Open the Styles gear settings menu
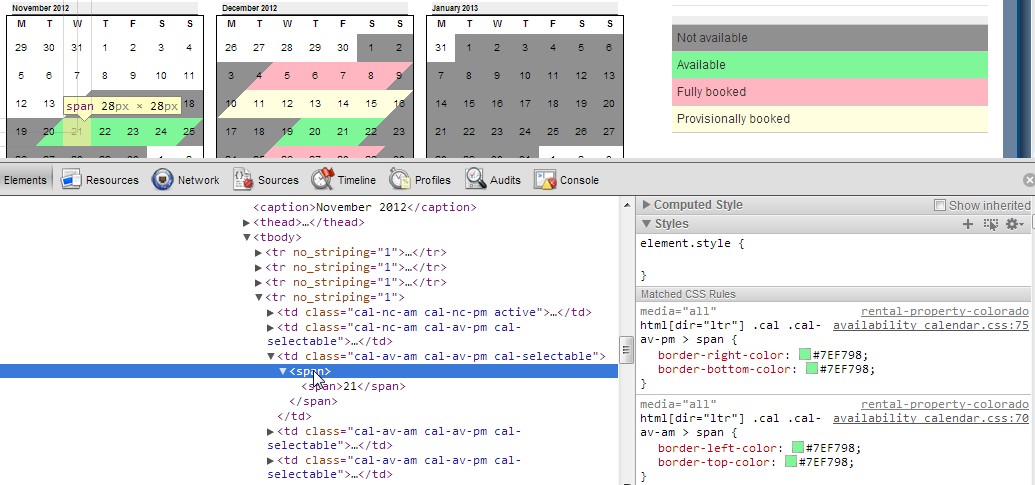 tap(1014, 224)
